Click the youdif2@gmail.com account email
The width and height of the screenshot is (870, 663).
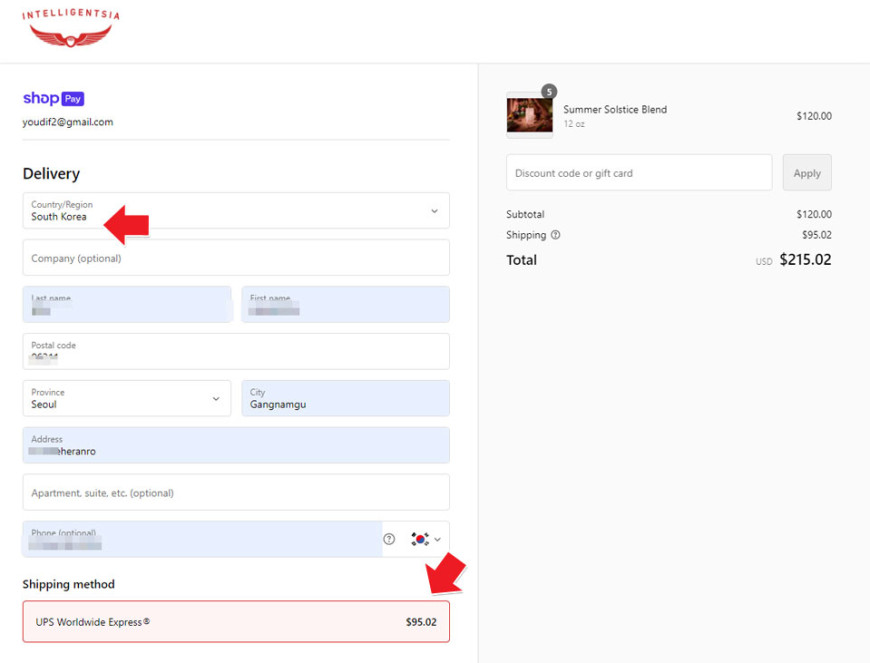68,122
